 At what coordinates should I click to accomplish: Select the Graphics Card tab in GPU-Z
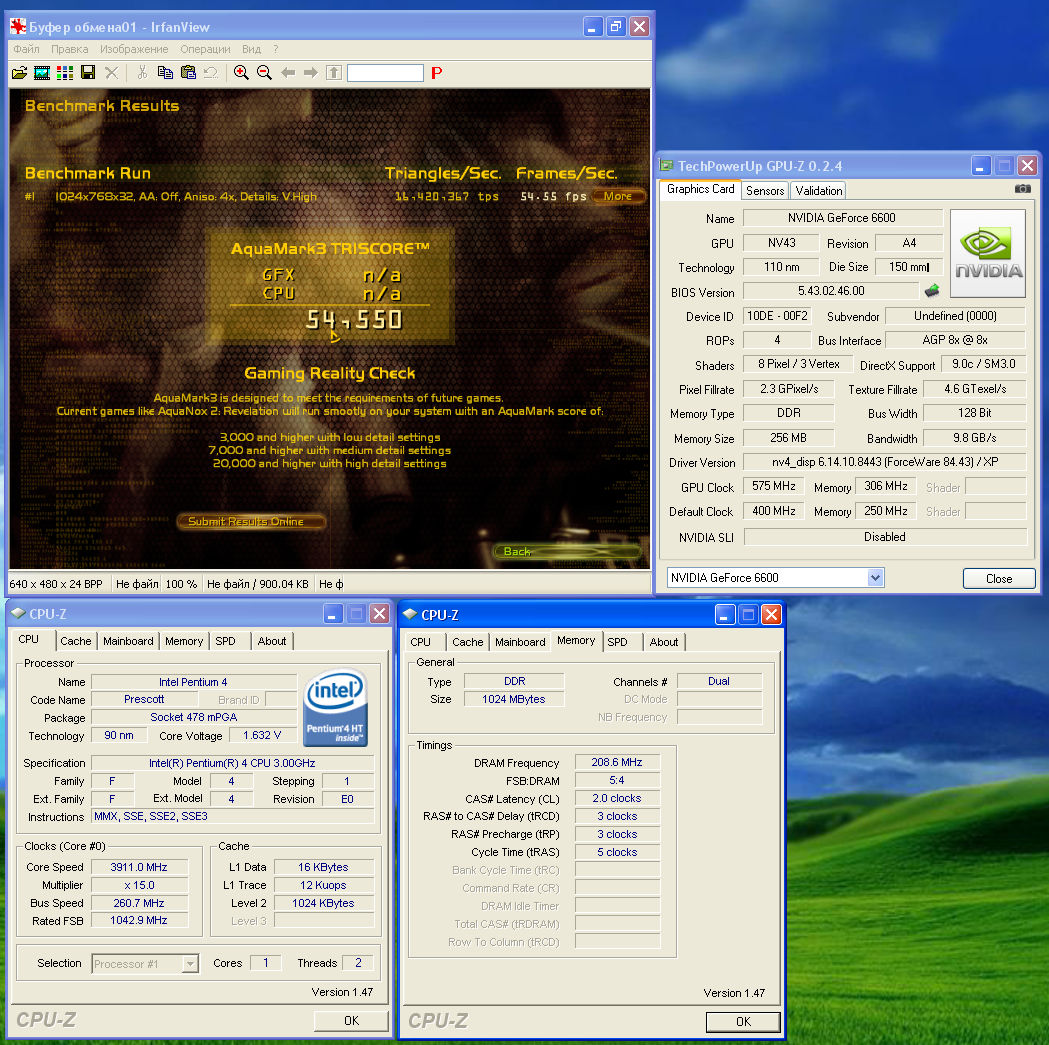(700, 189)
